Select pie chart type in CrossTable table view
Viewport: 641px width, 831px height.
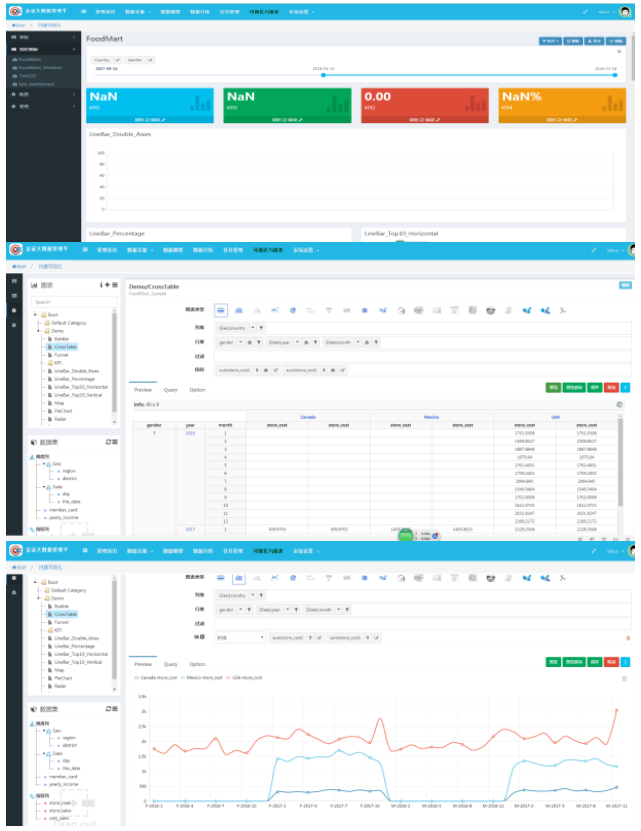click(293, 311)
